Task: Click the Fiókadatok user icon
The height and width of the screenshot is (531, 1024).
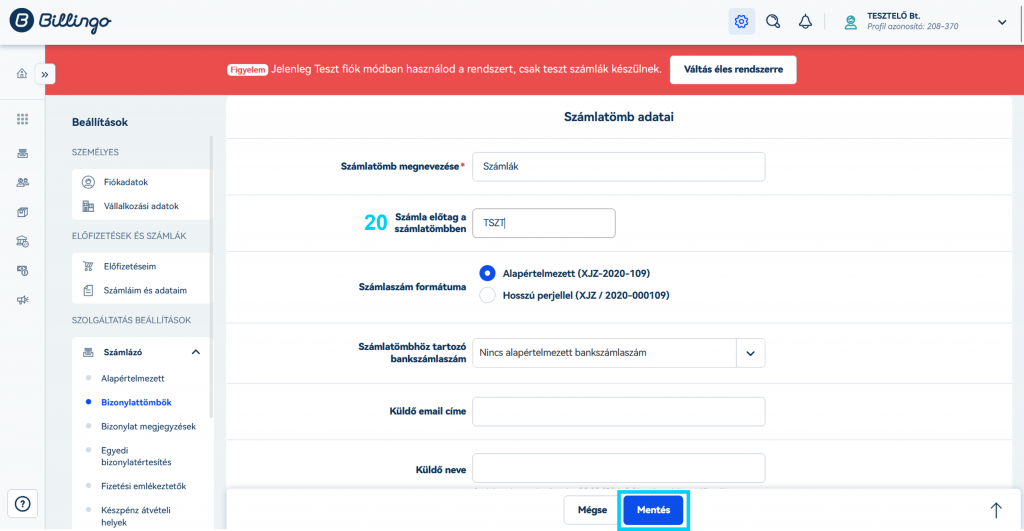Action: pyautogui.click(x=88, y=182)
